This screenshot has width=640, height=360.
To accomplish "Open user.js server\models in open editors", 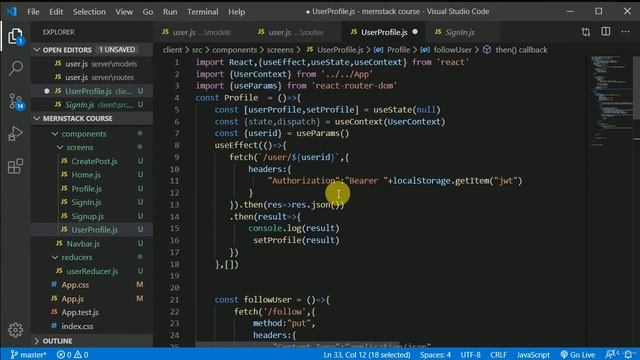I will pos(92,64).
